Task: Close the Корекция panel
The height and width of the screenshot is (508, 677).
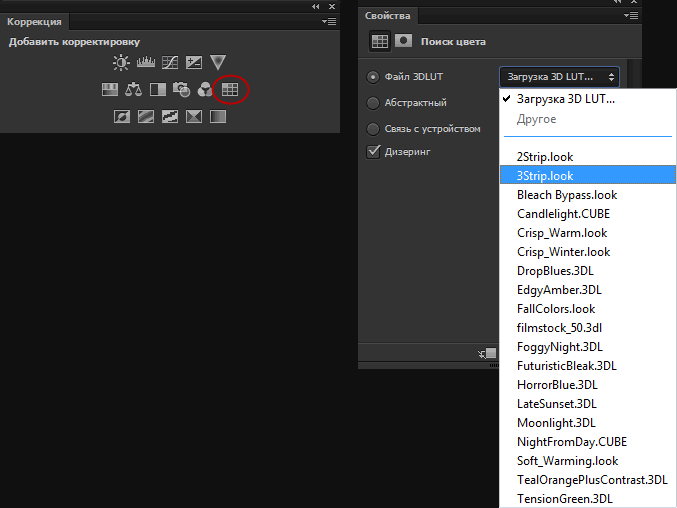Action: pyautogui.click(x=332, y=6)
